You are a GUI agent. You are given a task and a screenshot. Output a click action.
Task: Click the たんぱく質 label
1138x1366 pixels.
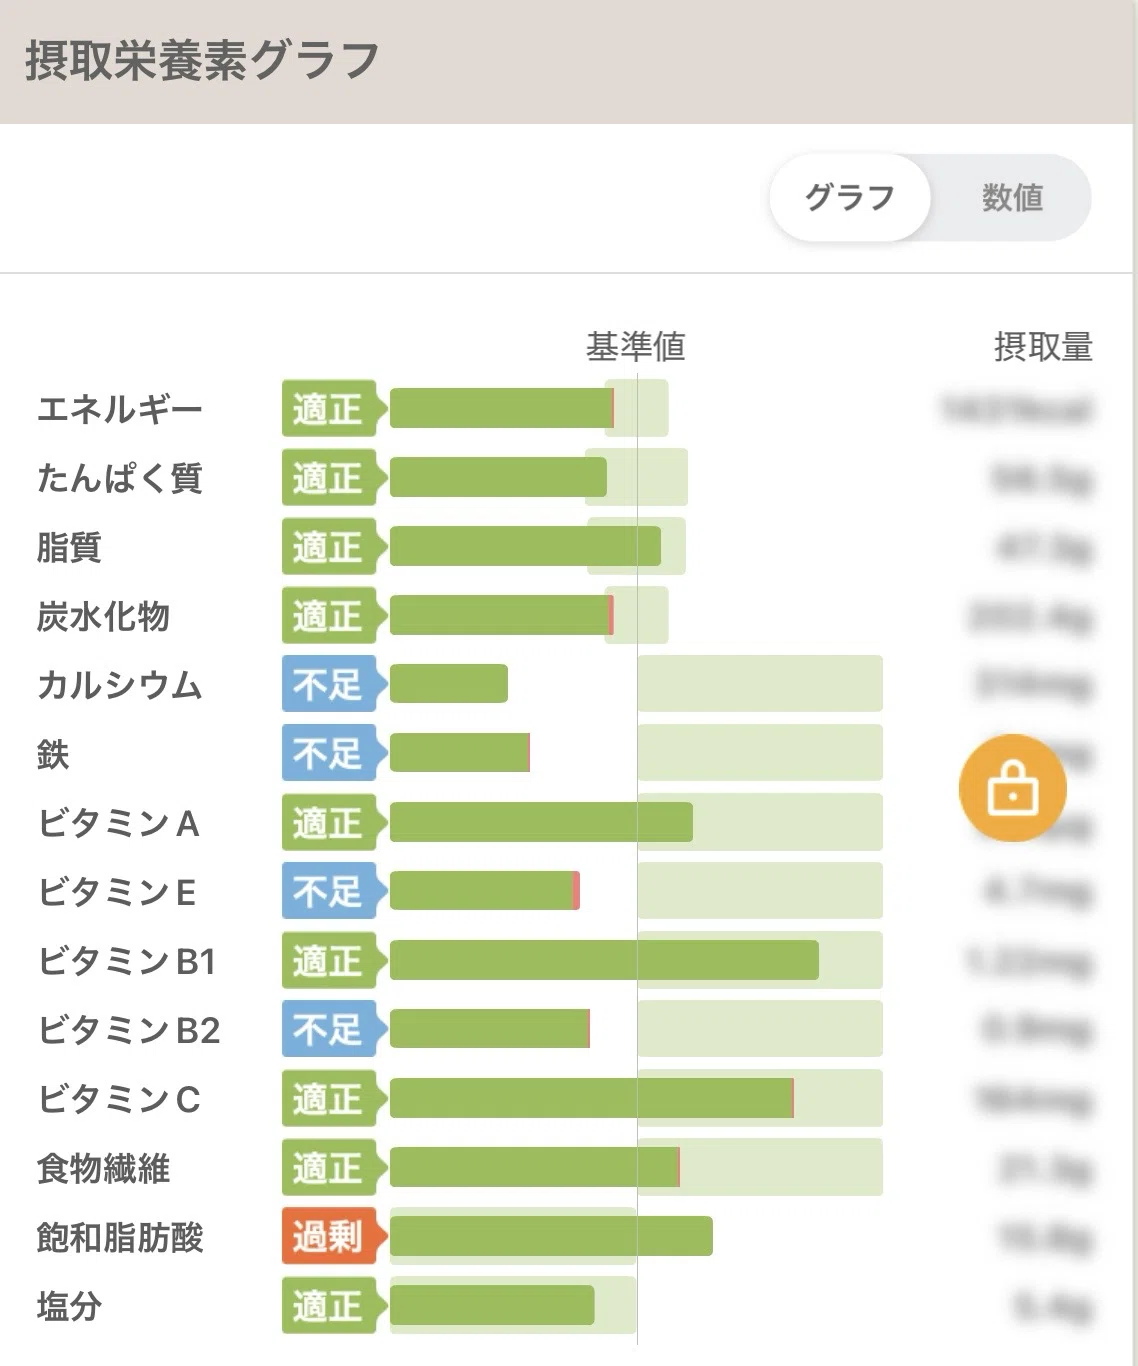[x=120, y=478]
